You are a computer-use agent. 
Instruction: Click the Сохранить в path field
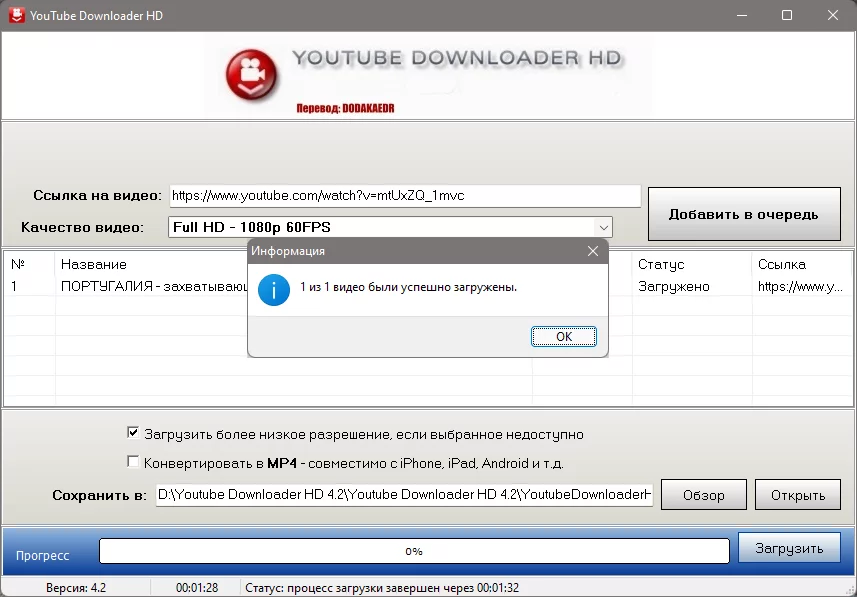pyautogui.click(x=404, y=495)
